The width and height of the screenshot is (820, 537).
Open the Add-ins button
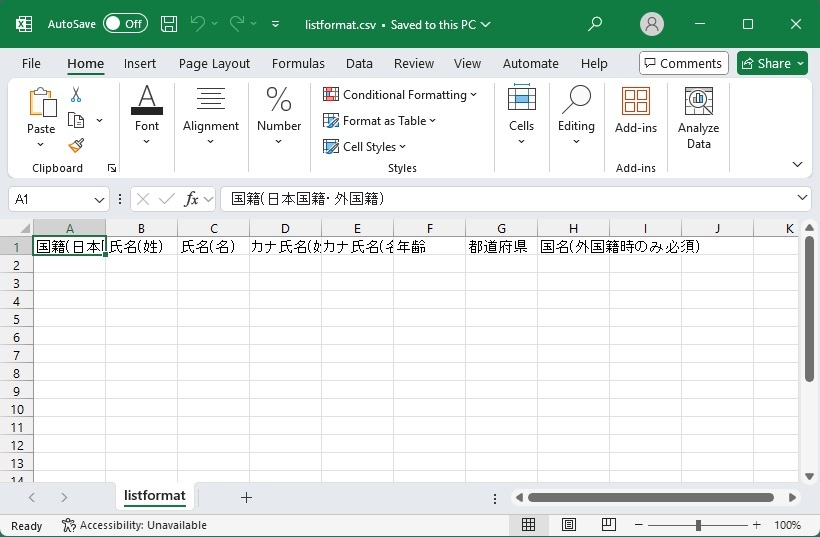click(636, 110)
